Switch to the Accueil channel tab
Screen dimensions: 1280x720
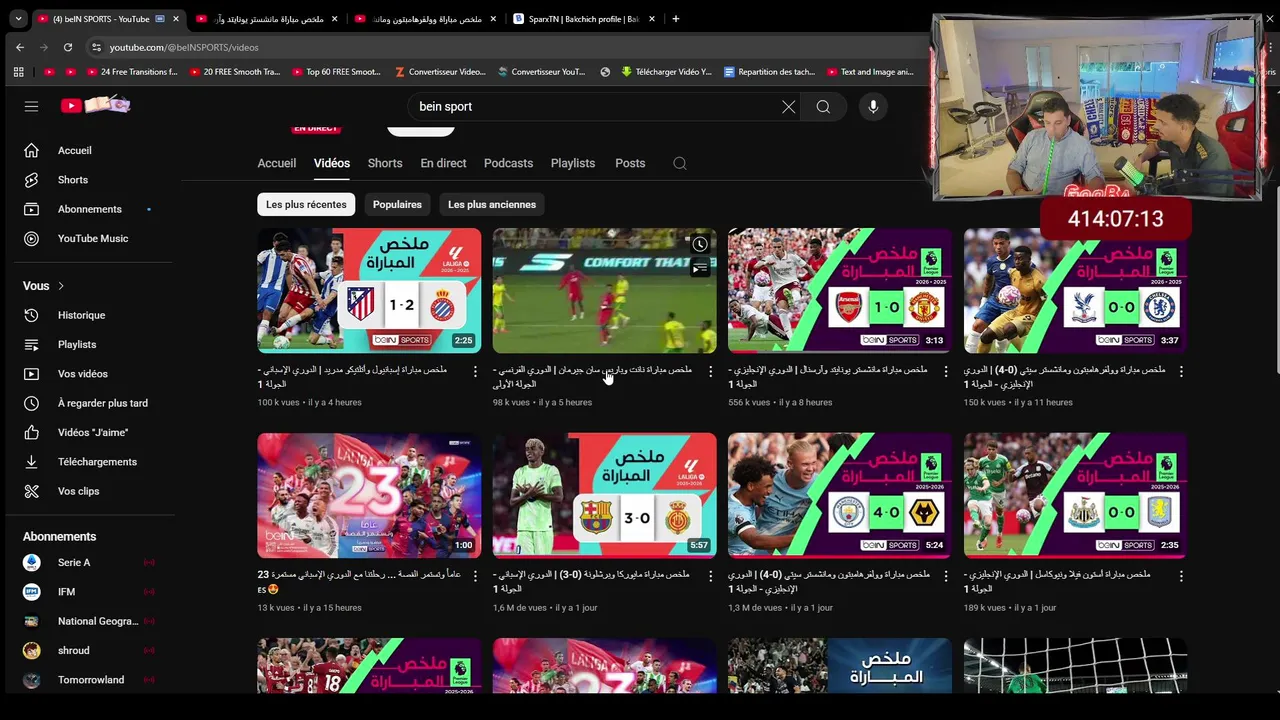pos(277,163)
